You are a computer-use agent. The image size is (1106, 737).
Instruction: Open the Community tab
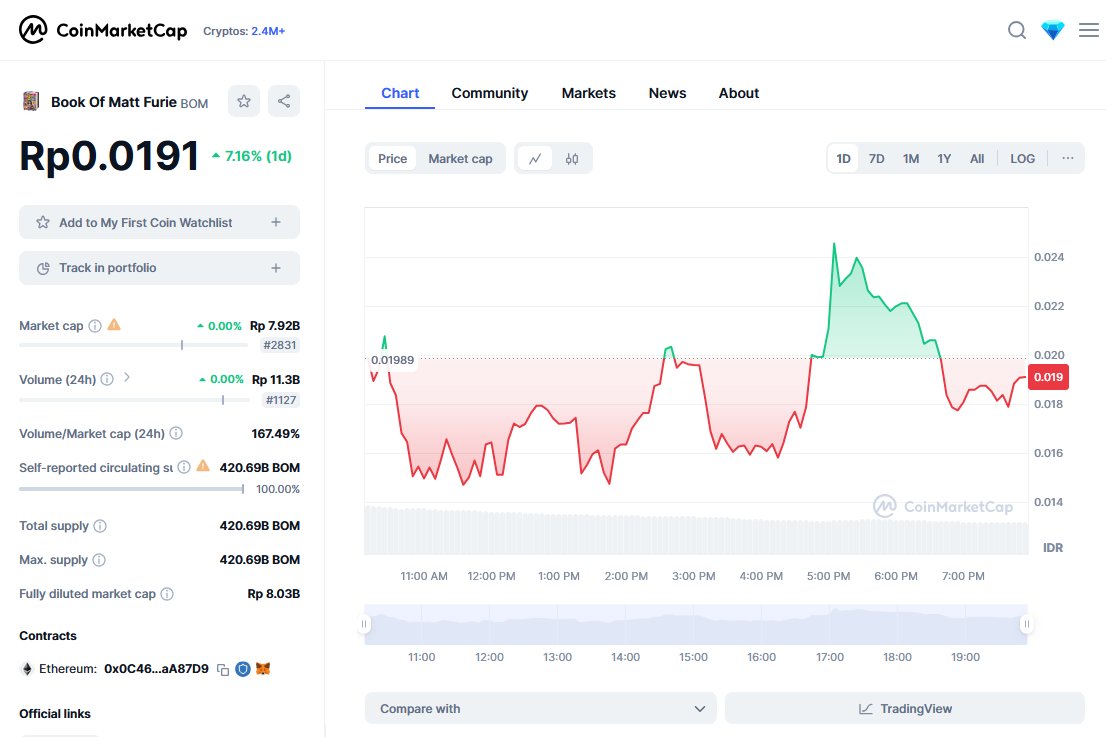(x=490, y=93)
